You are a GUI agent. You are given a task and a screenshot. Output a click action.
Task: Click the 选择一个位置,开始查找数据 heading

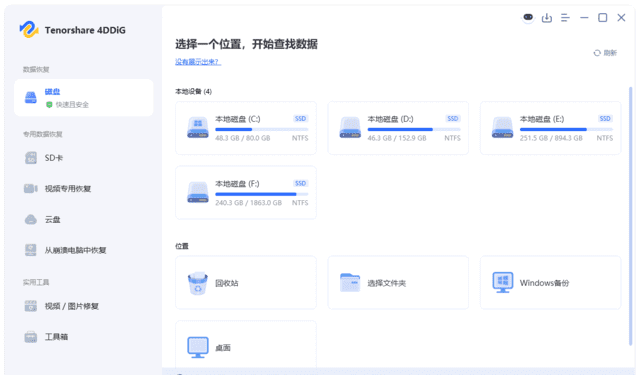pyautogui.click(x=246, y=44)
